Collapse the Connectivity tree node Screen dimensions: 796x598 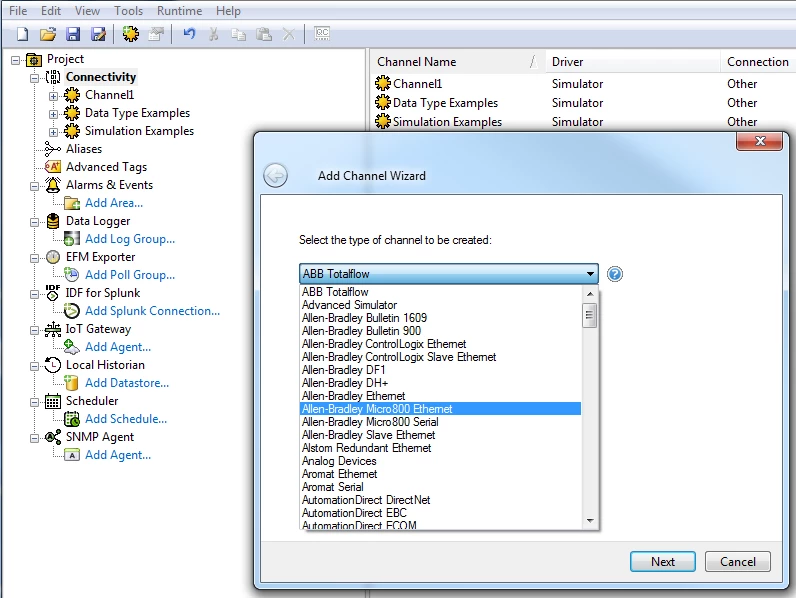point(35,78)
